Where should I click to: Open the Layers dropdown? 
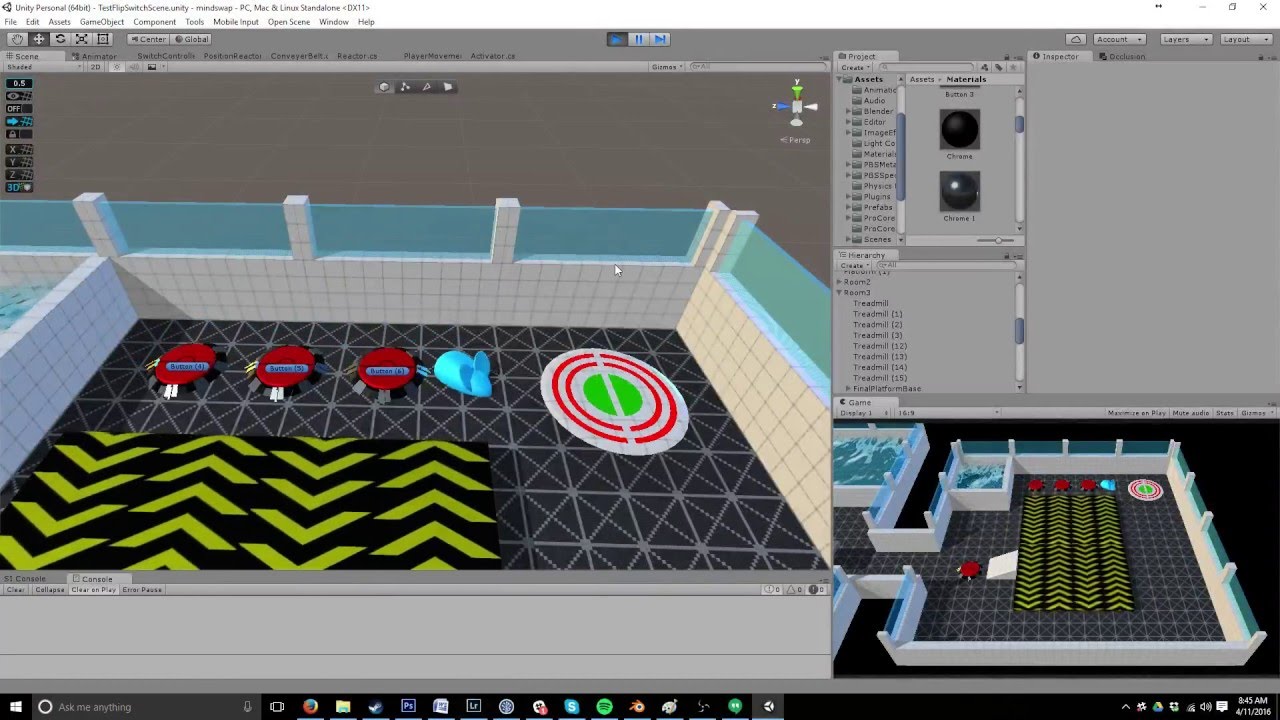point(1186,39)
